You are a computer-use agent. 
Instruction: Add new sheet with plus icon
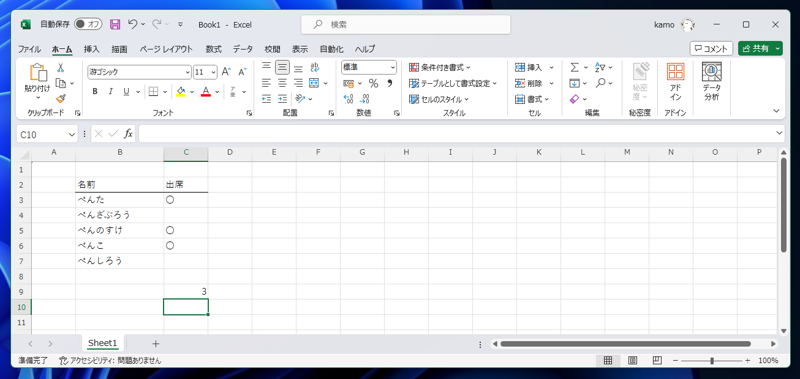point(156,344)
